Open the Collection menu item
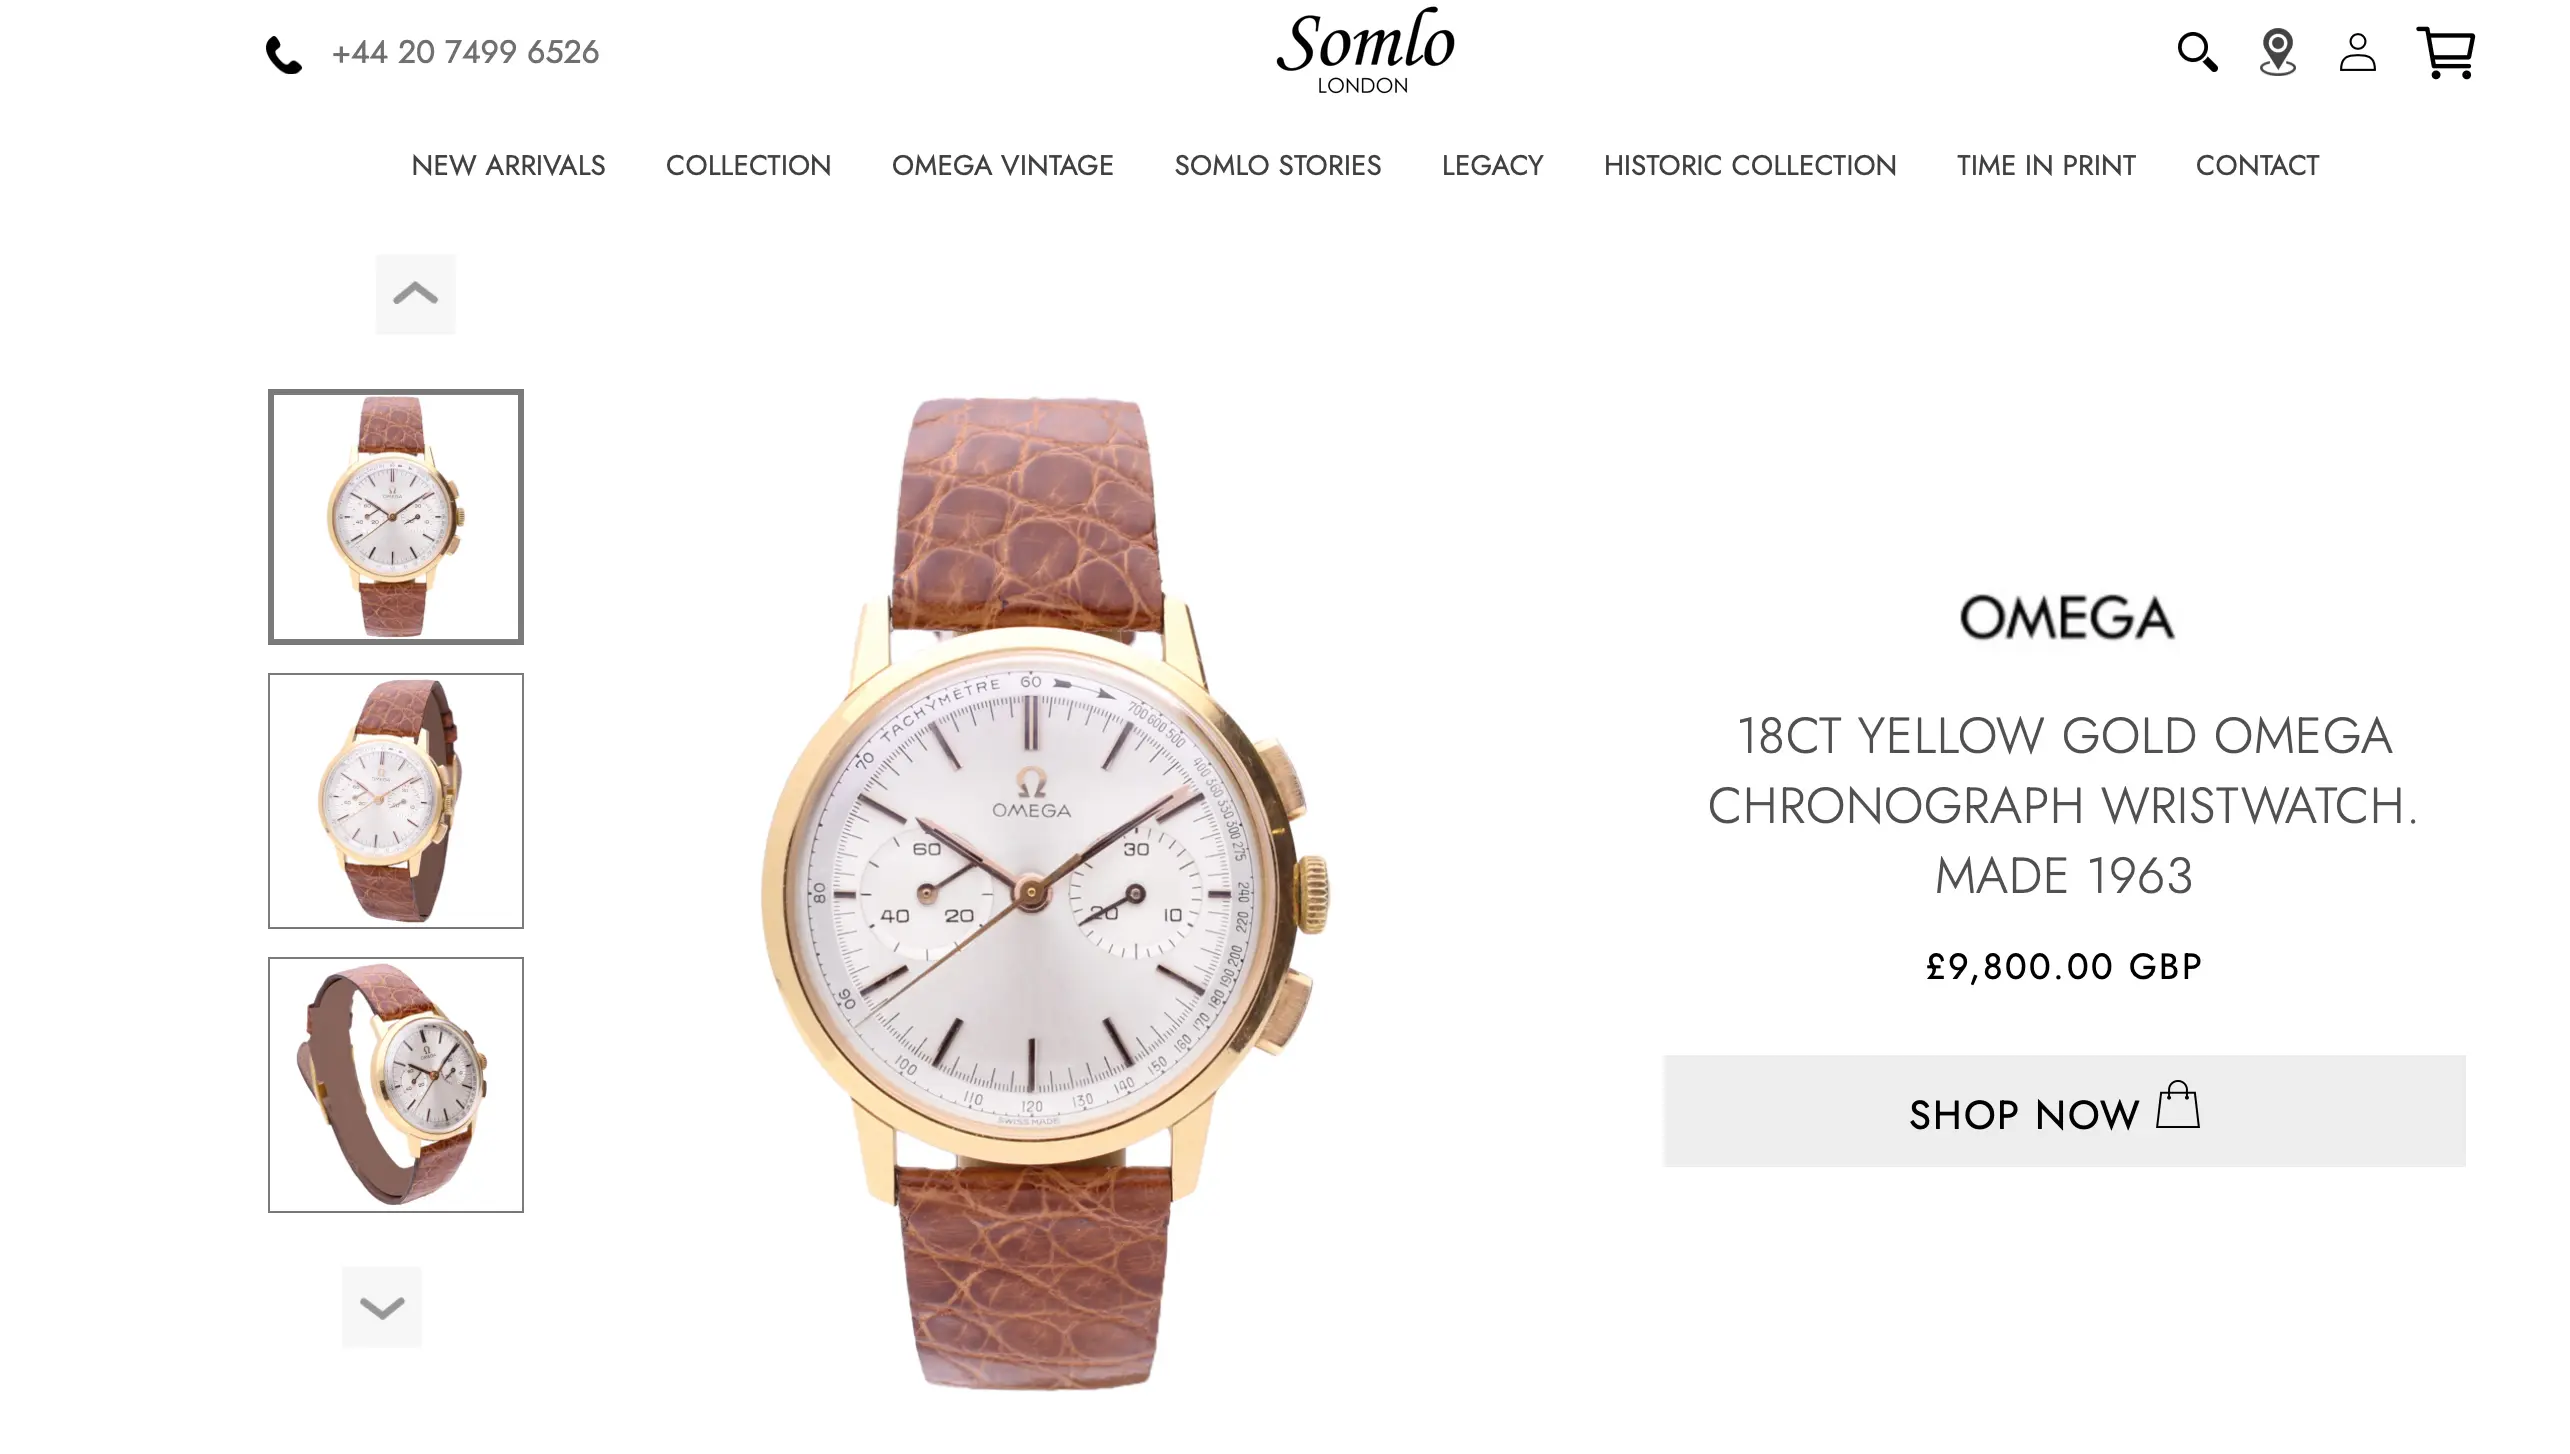Screen dimensions: 2570x1454 tap(748, 165)
